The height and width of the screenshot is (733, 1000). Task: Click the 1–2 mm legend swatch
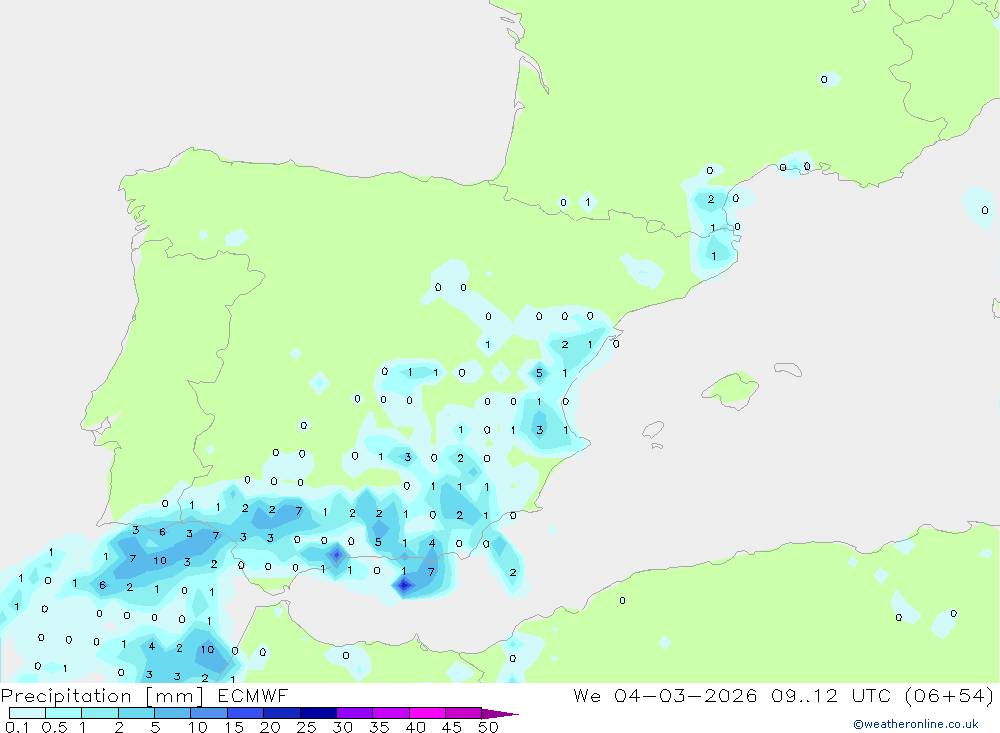pos(100,713)
